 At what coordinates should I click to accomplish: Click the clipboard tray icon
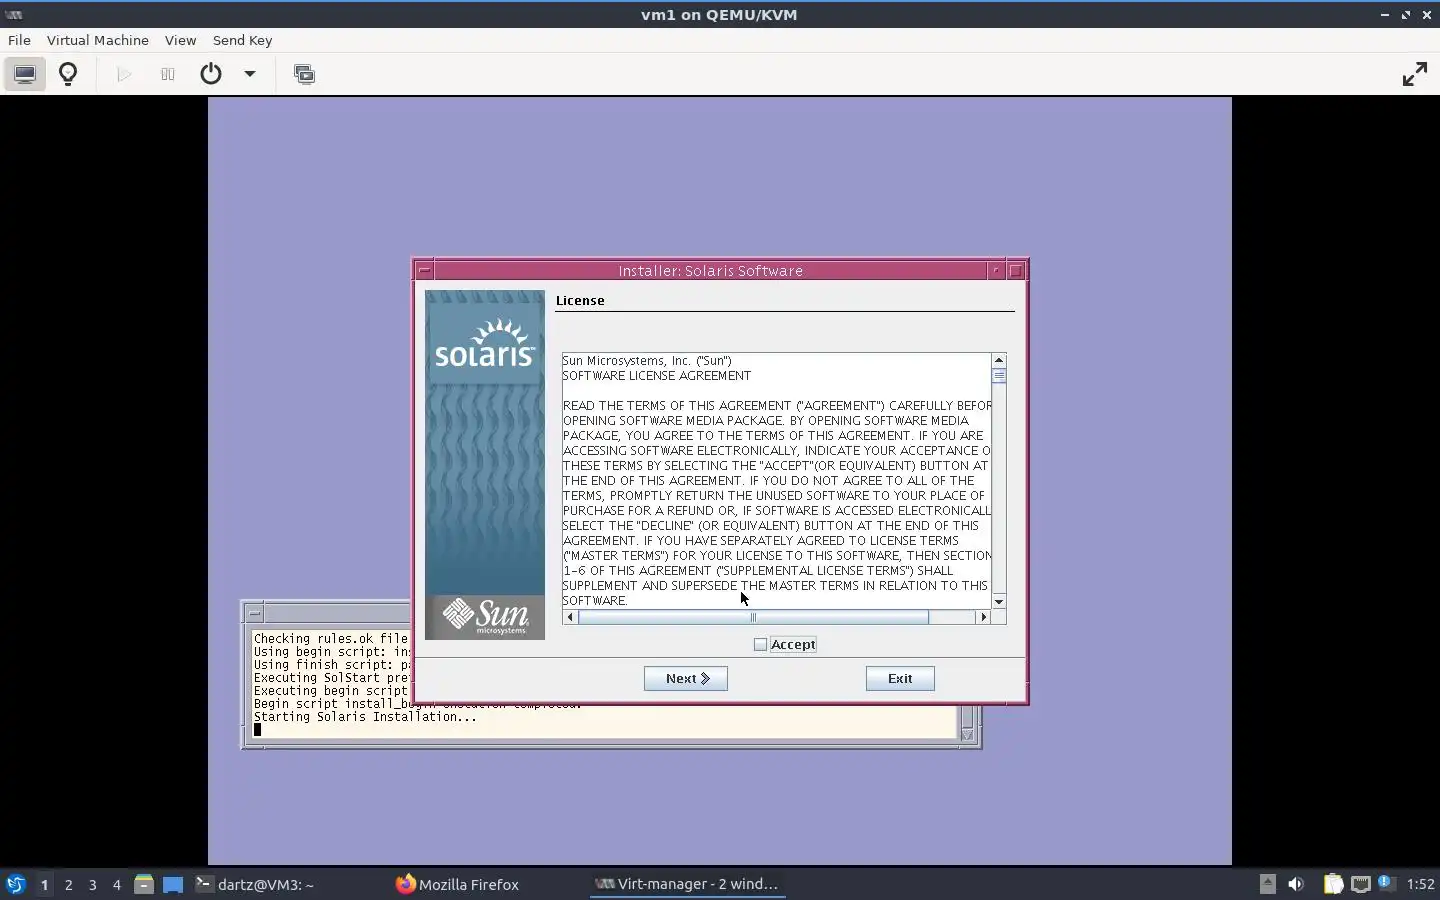tap(1333, 884)
